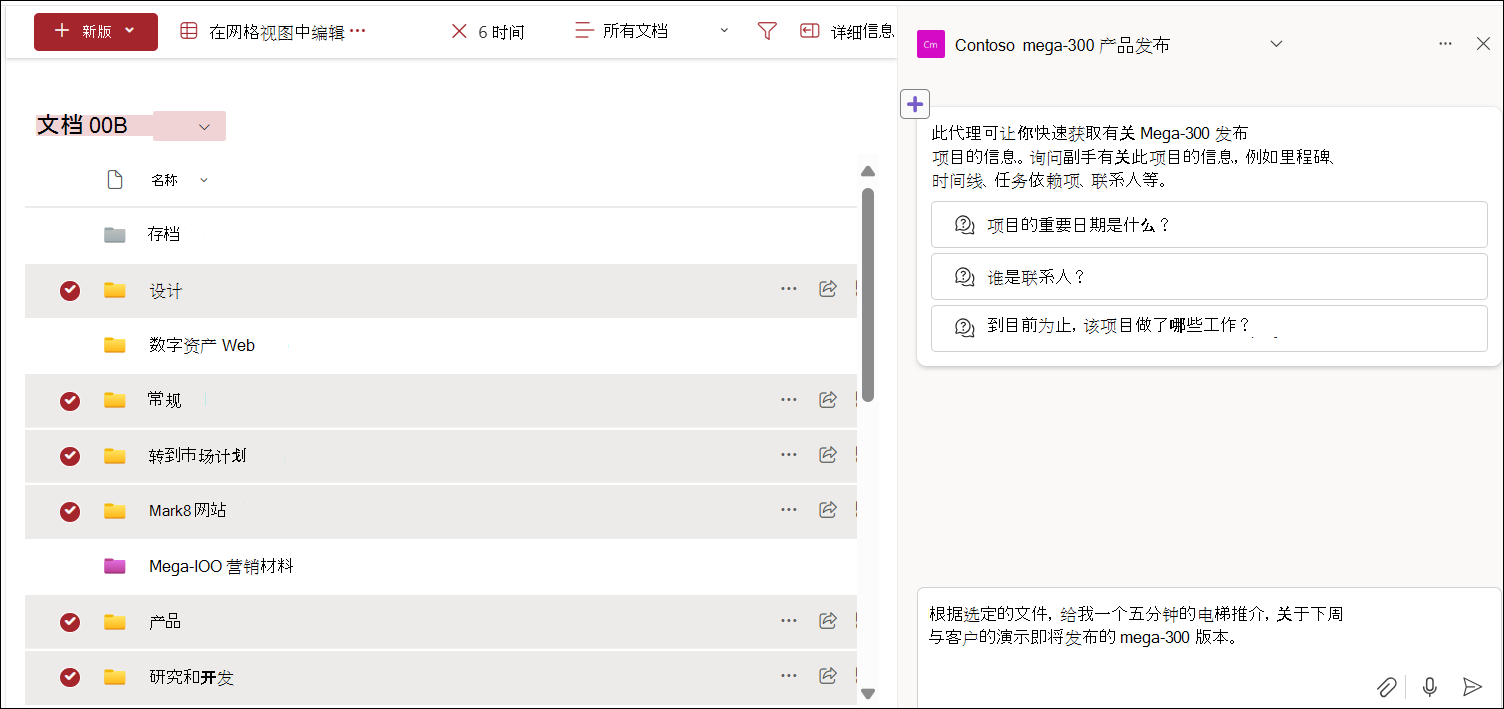
Task: Click the microphone dictation icon
Action: pos(1430,687)
